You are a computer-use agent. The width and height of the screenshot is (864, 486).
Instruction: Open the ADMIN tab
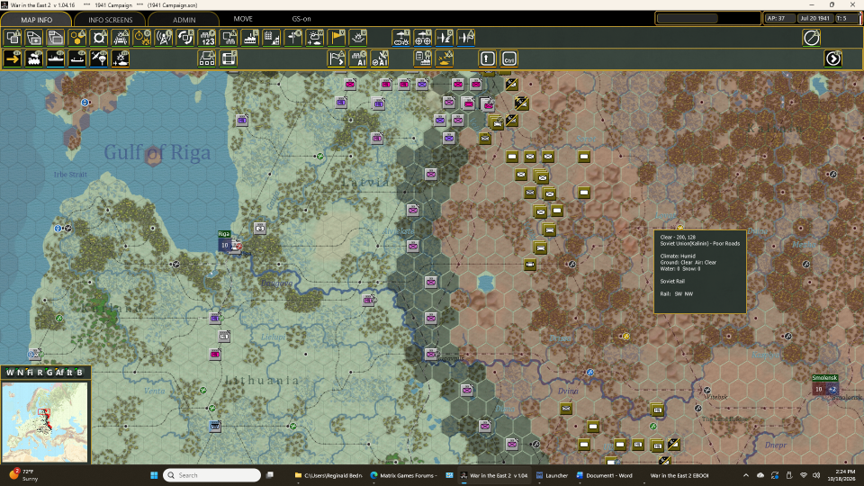[x=184, y=19]
